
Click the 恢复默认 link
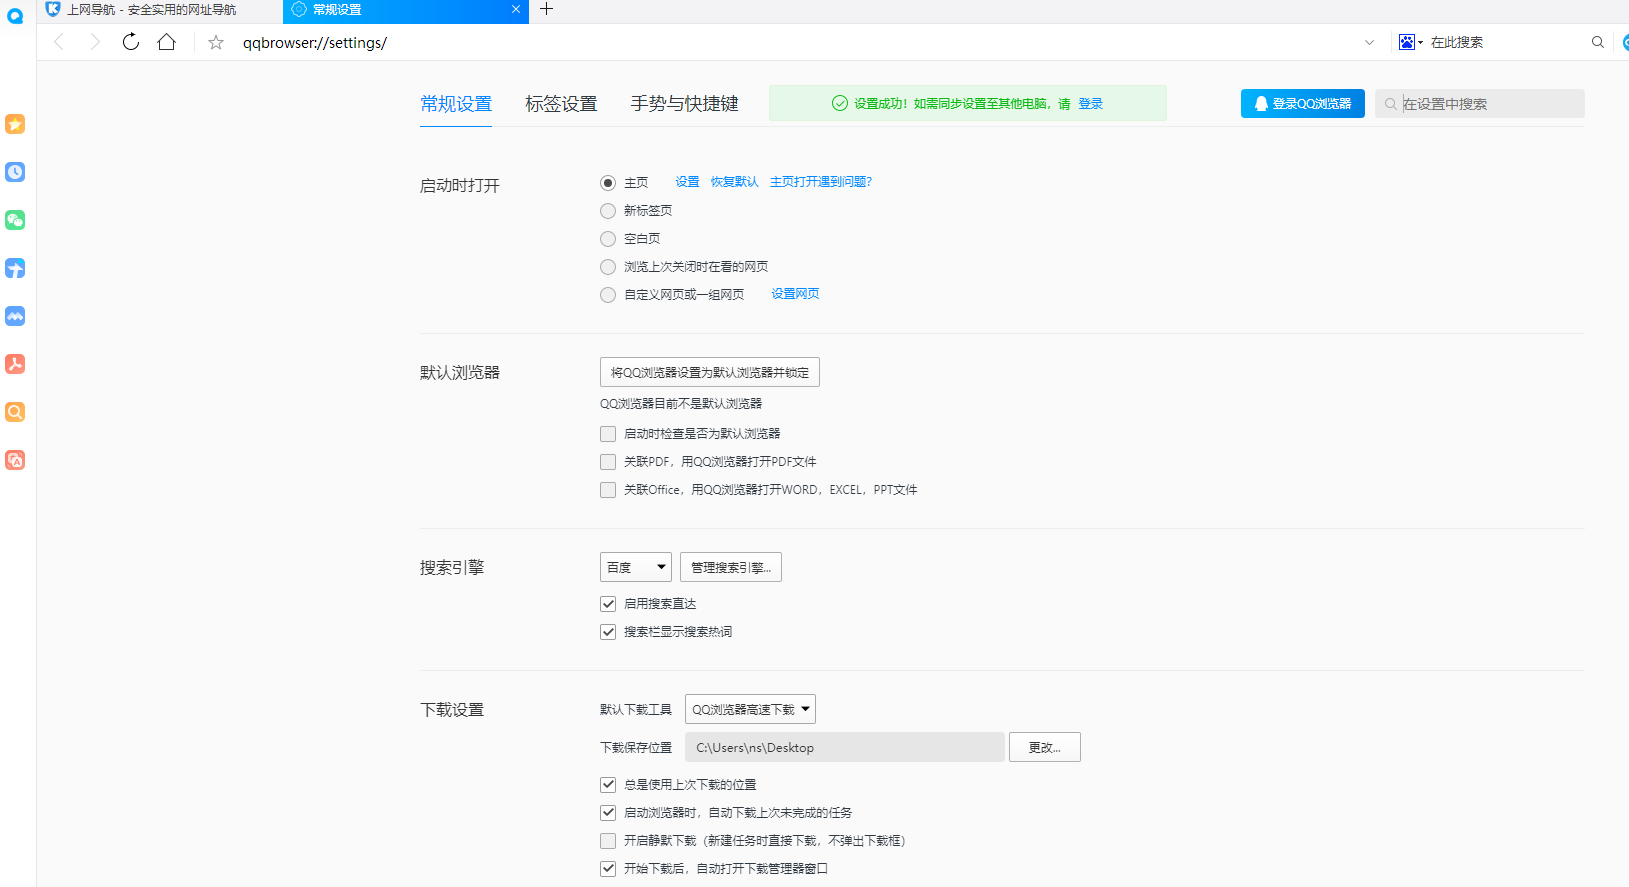tap(734, 182)
